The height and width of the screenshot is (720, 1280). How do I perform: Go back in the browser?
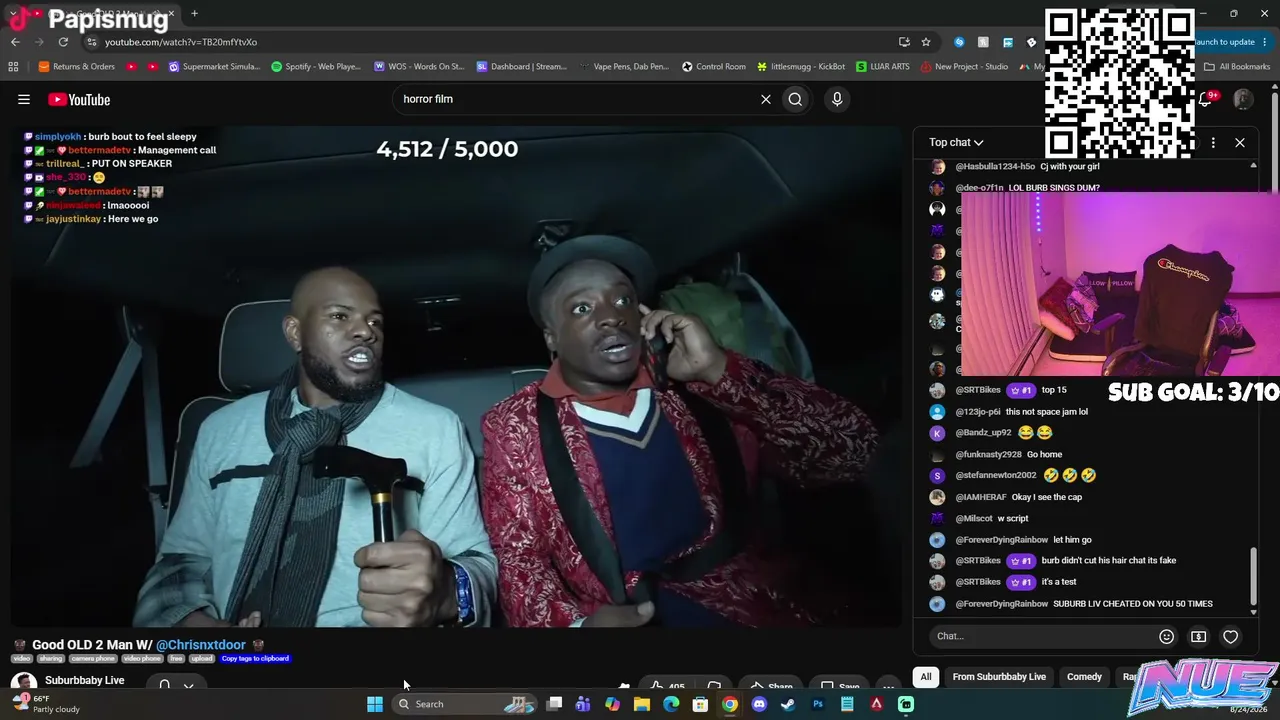(15, 42)
